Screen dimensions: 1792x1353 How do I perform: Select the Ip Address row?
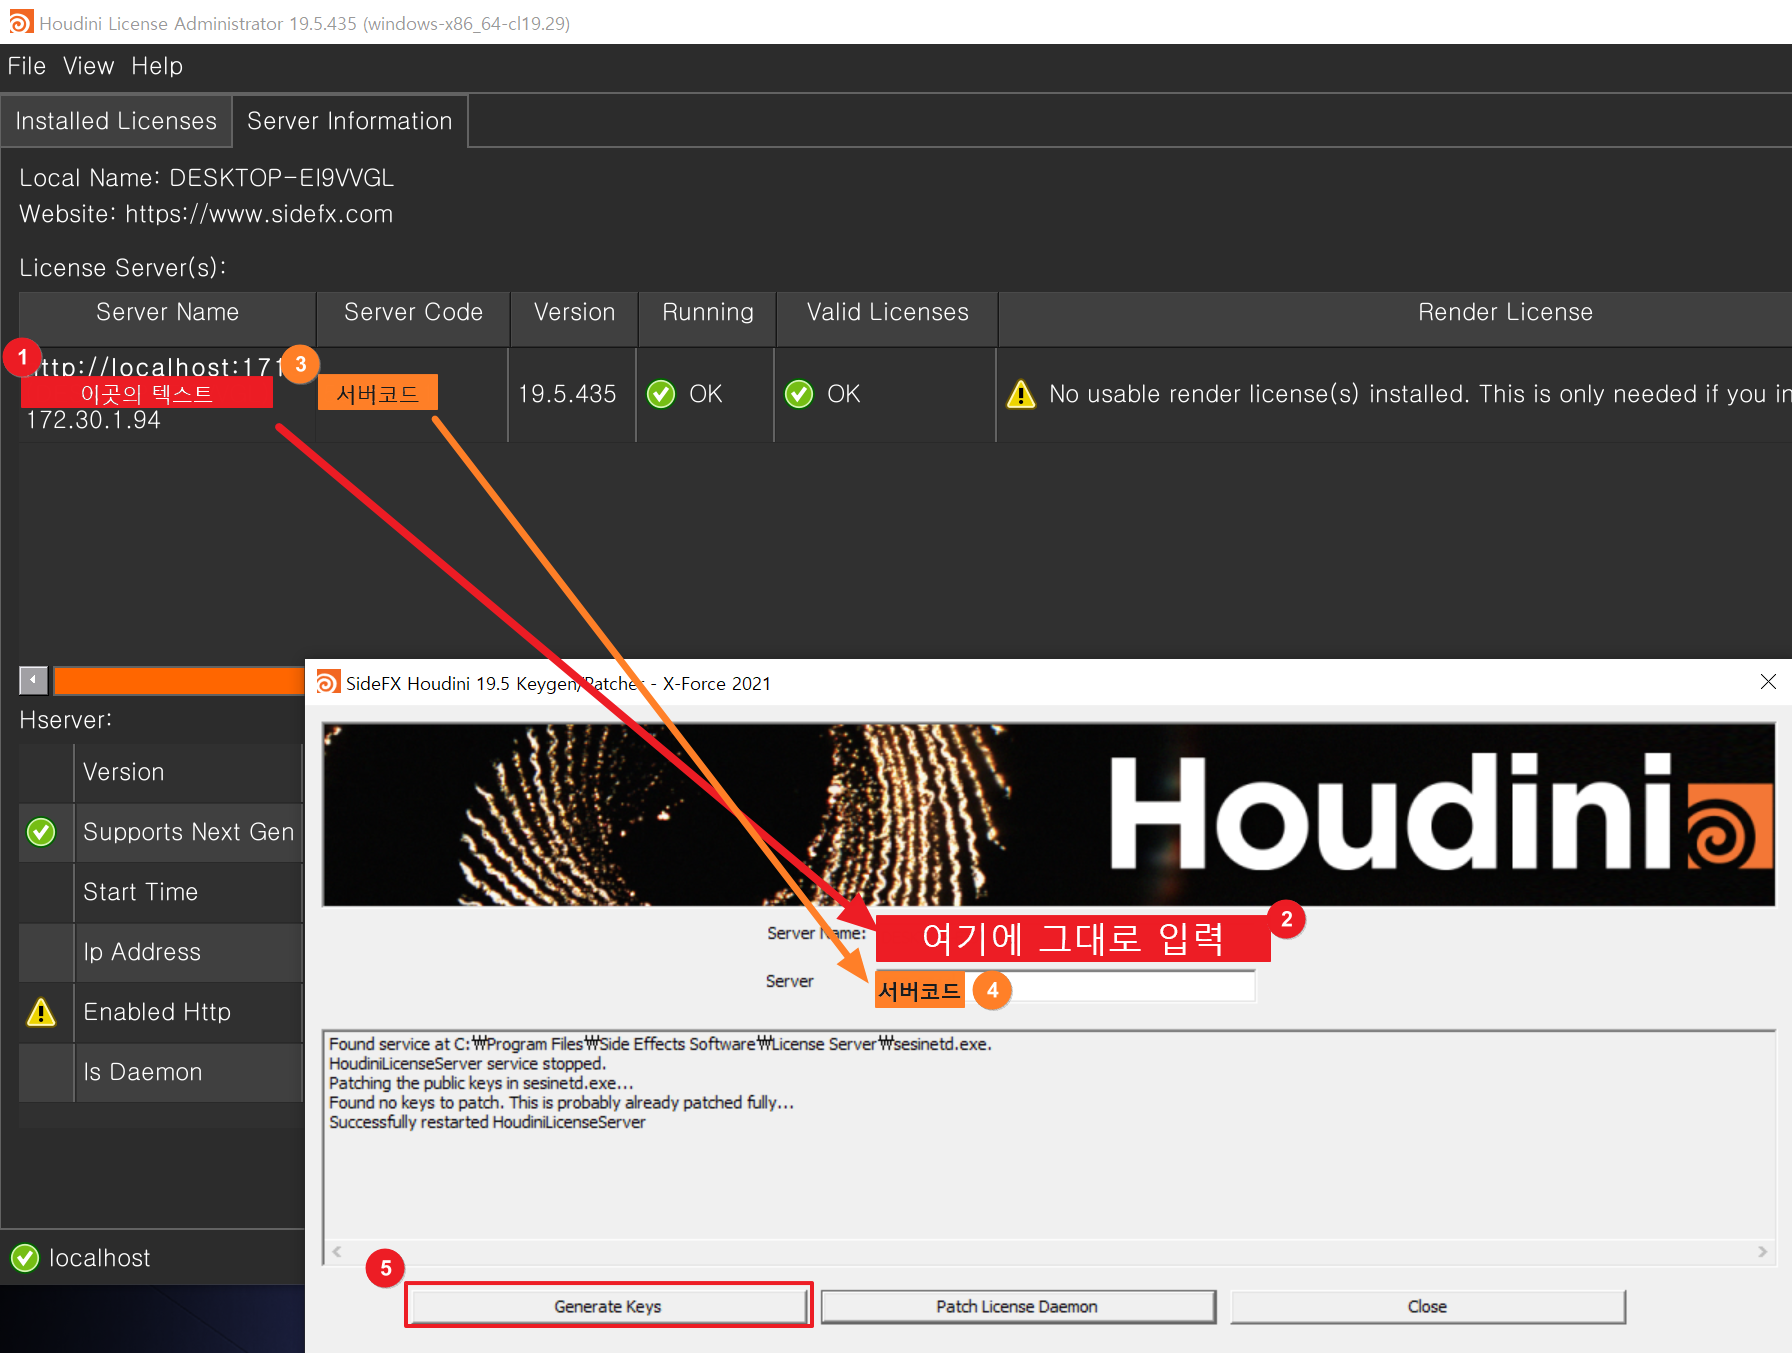(x=161, y=952)
